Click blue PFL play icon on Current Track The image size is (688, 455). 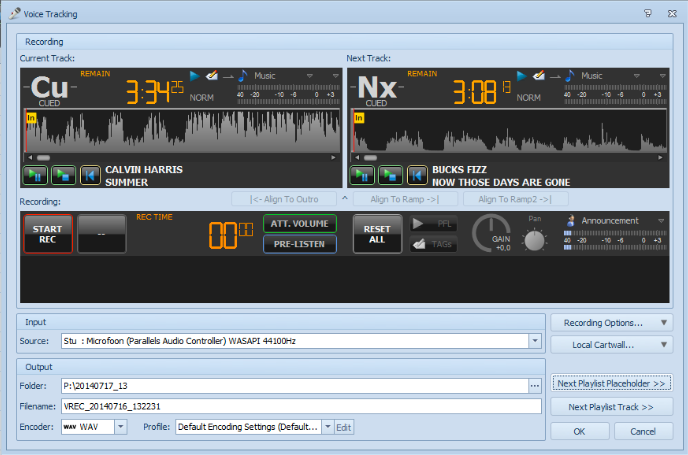(194, 76)
